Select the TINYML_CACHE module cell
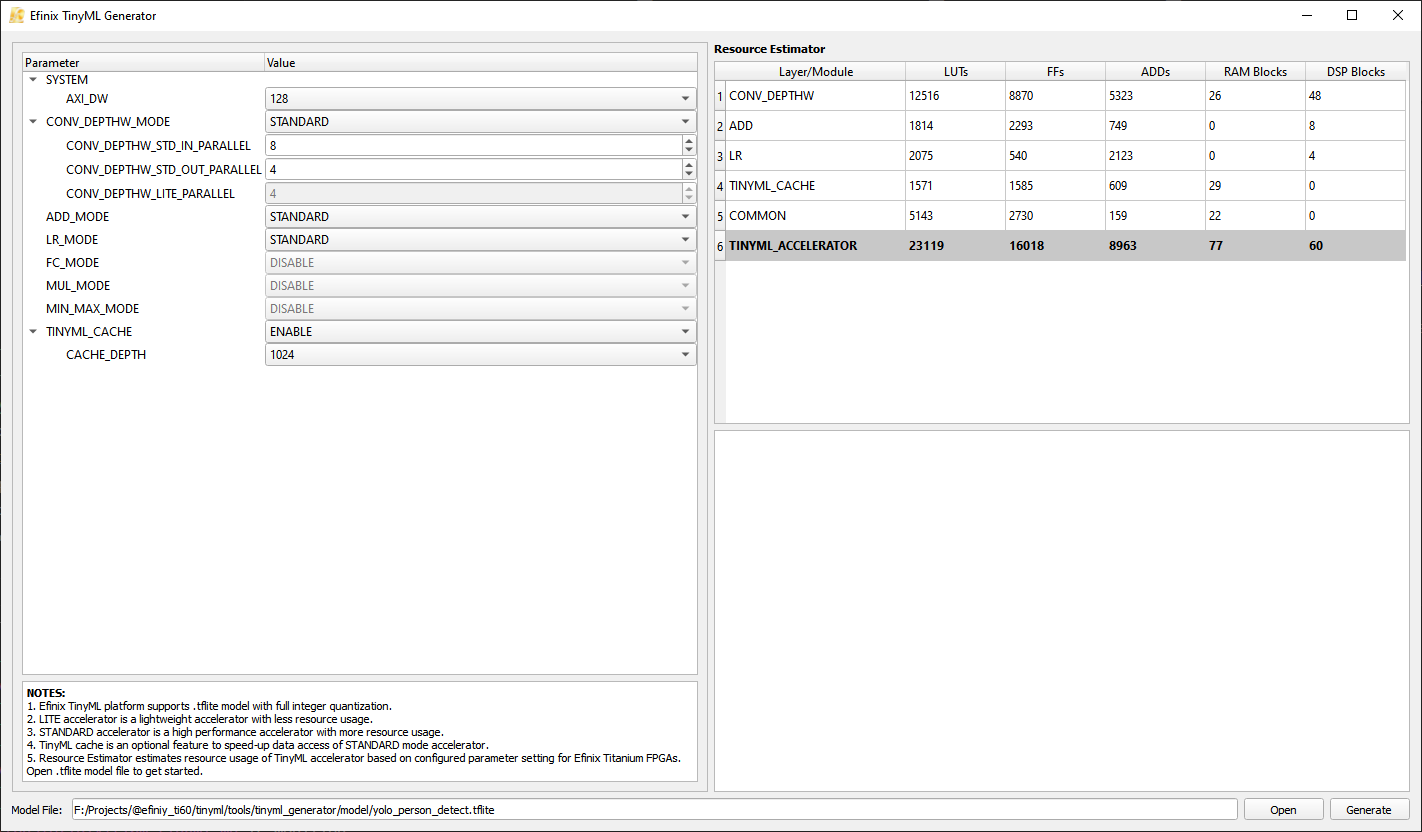The height and width of the screenshot is (832, 1422). (x=816, y=186)
